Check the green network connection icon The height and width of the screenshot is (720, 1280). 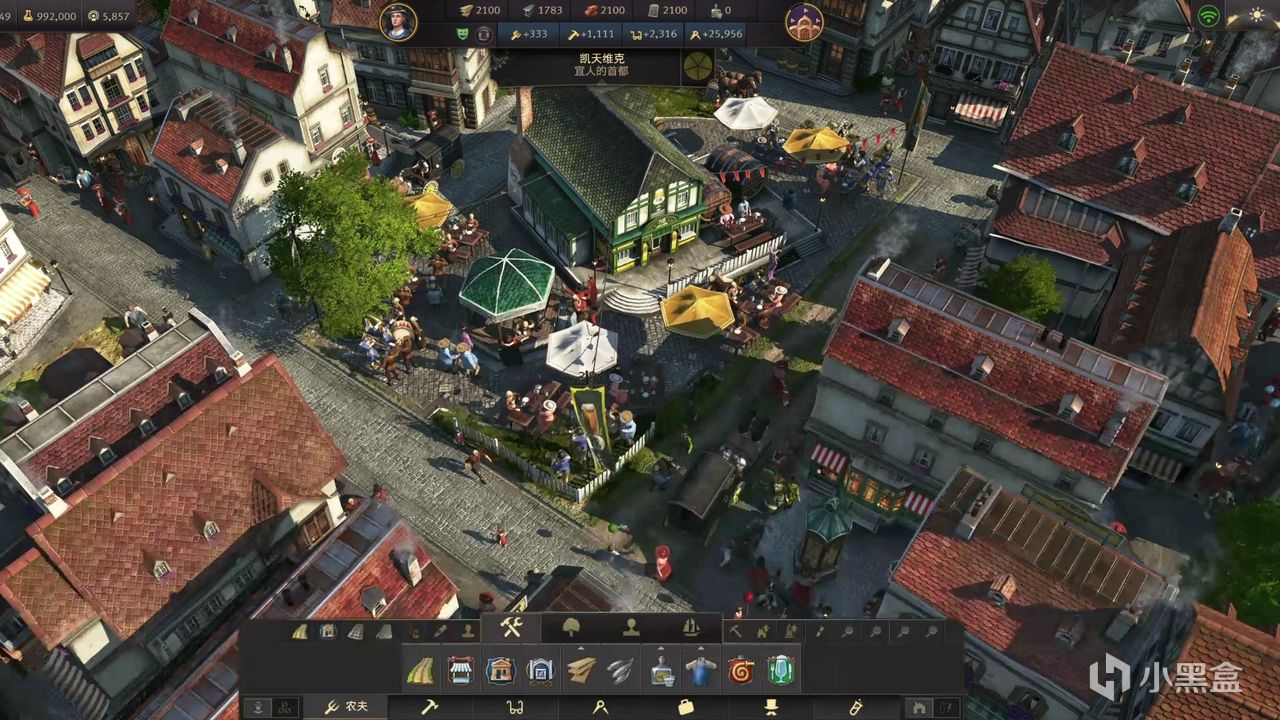[x=1209, y=16]
